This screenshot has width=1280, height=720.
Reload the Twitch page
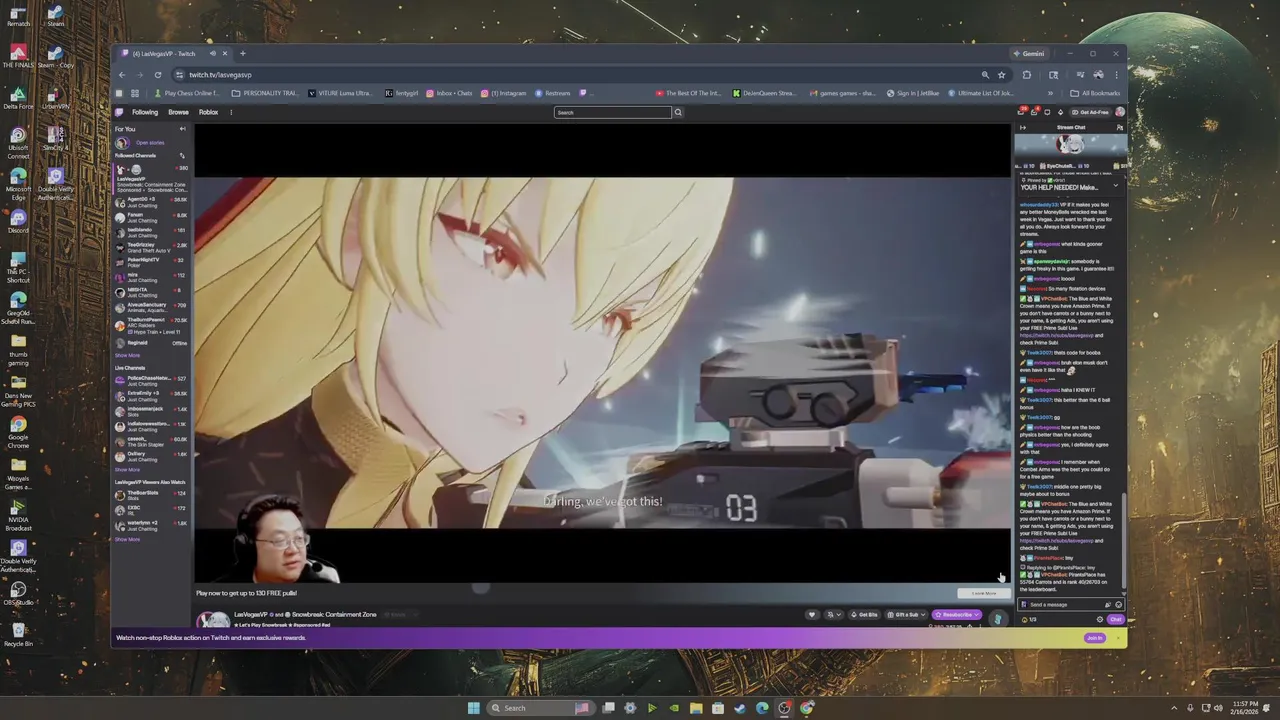[x=157, y=75]
